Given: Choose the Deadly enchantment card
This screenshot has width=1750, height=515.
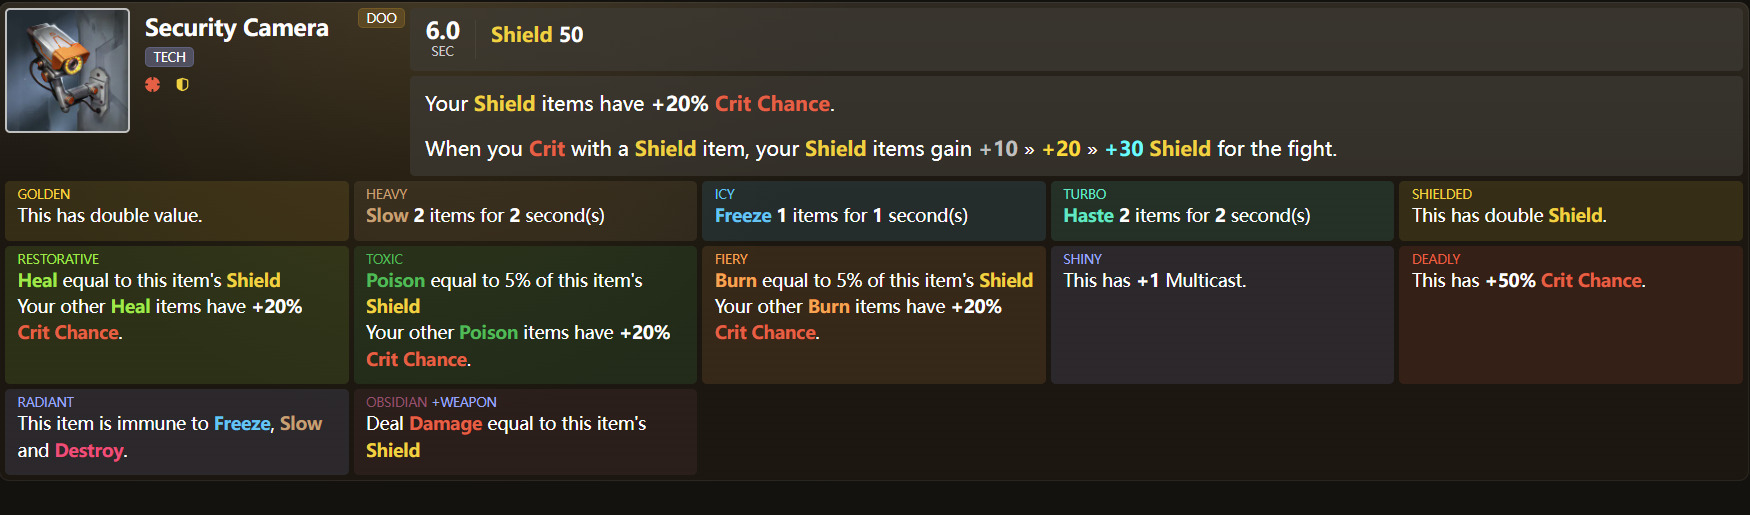Looking at the screenshot, I should click(1570, 314).
